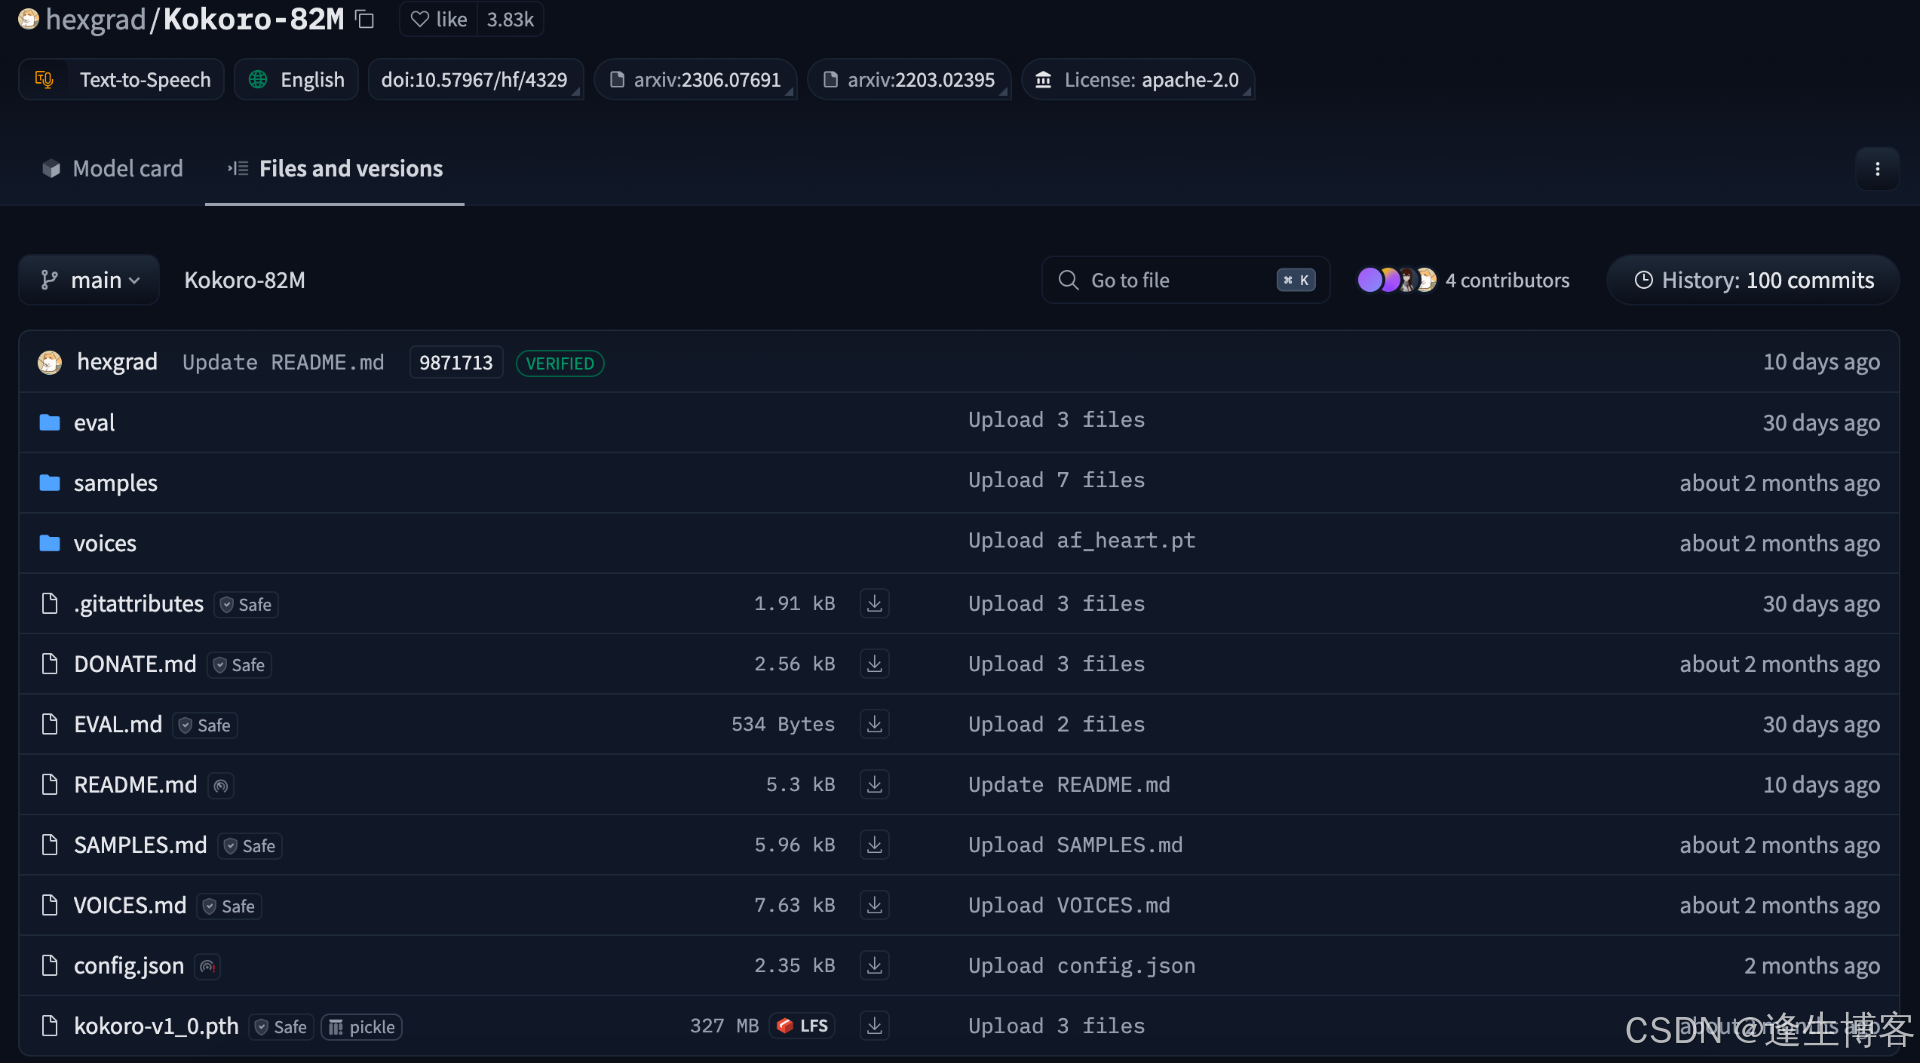Image resolution: width=1920 pixels, height=1063 pixels.
Task: Click the voices folder icon
Action: click(x=49, y=544)
